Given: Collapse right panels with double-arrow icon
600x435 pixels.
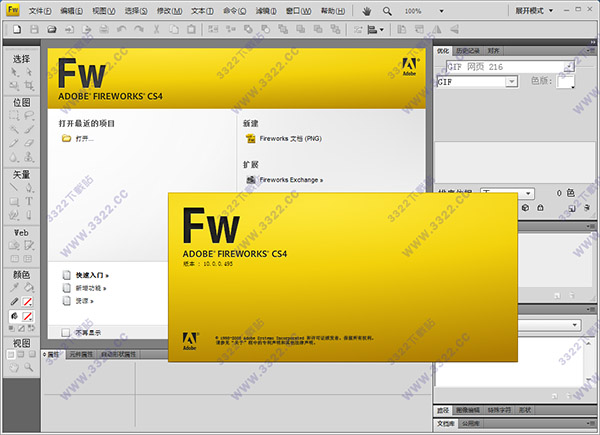Looking at the screenshot, I should point(593,42).
